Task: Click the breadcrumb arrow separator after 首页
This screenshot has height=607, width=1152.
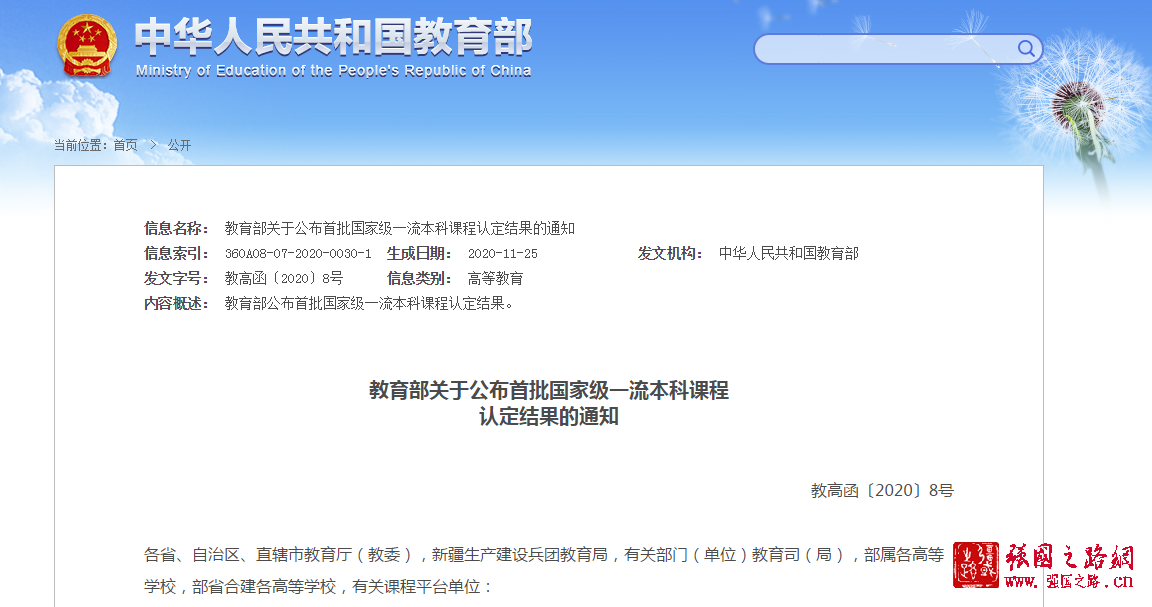Action: pyautogui.click(x=153, y=145)
